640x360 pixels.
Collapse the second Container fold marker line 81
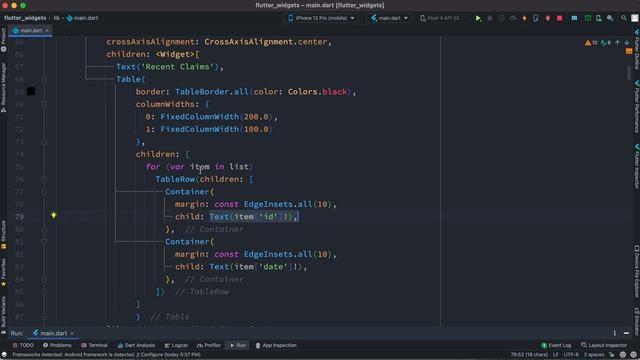44,242
